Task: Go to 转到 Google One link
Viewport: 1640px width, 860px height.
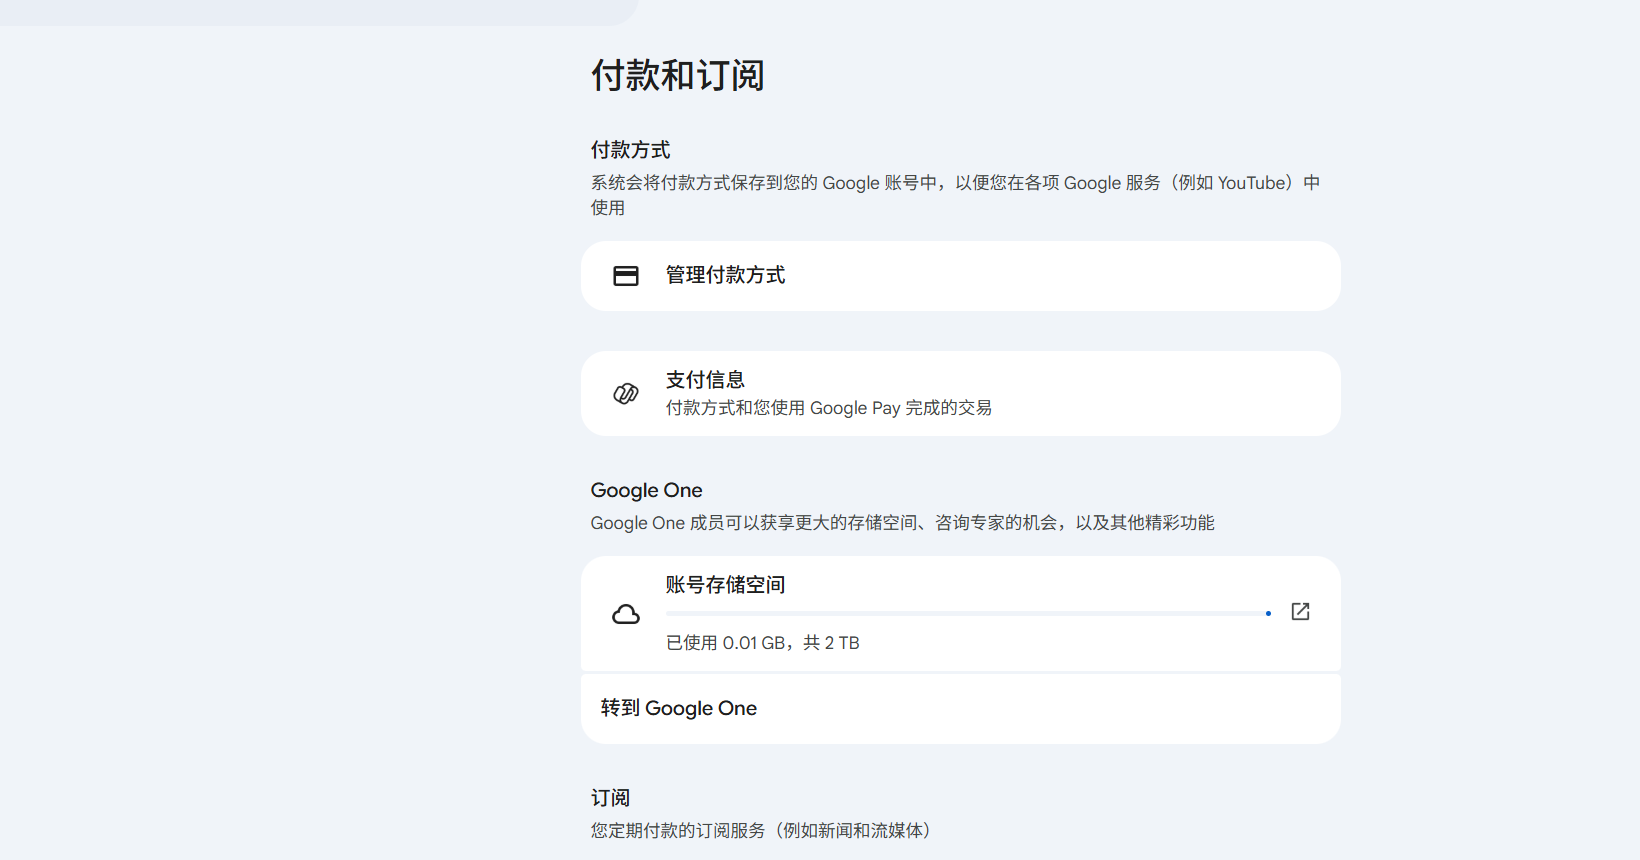Action: tap(679, 708)
